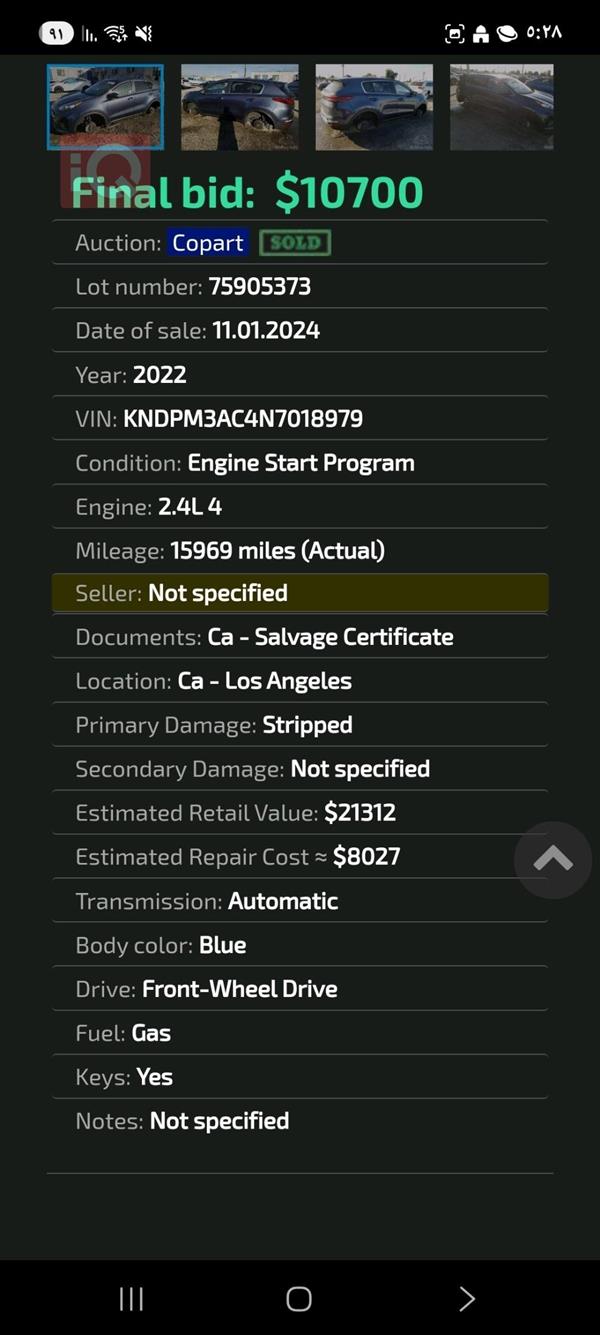This screenshot has width=600, height=1335.
Task: Tap the Wi-Fi status icon
Action: pyautogui.click(x=116, y=33)
